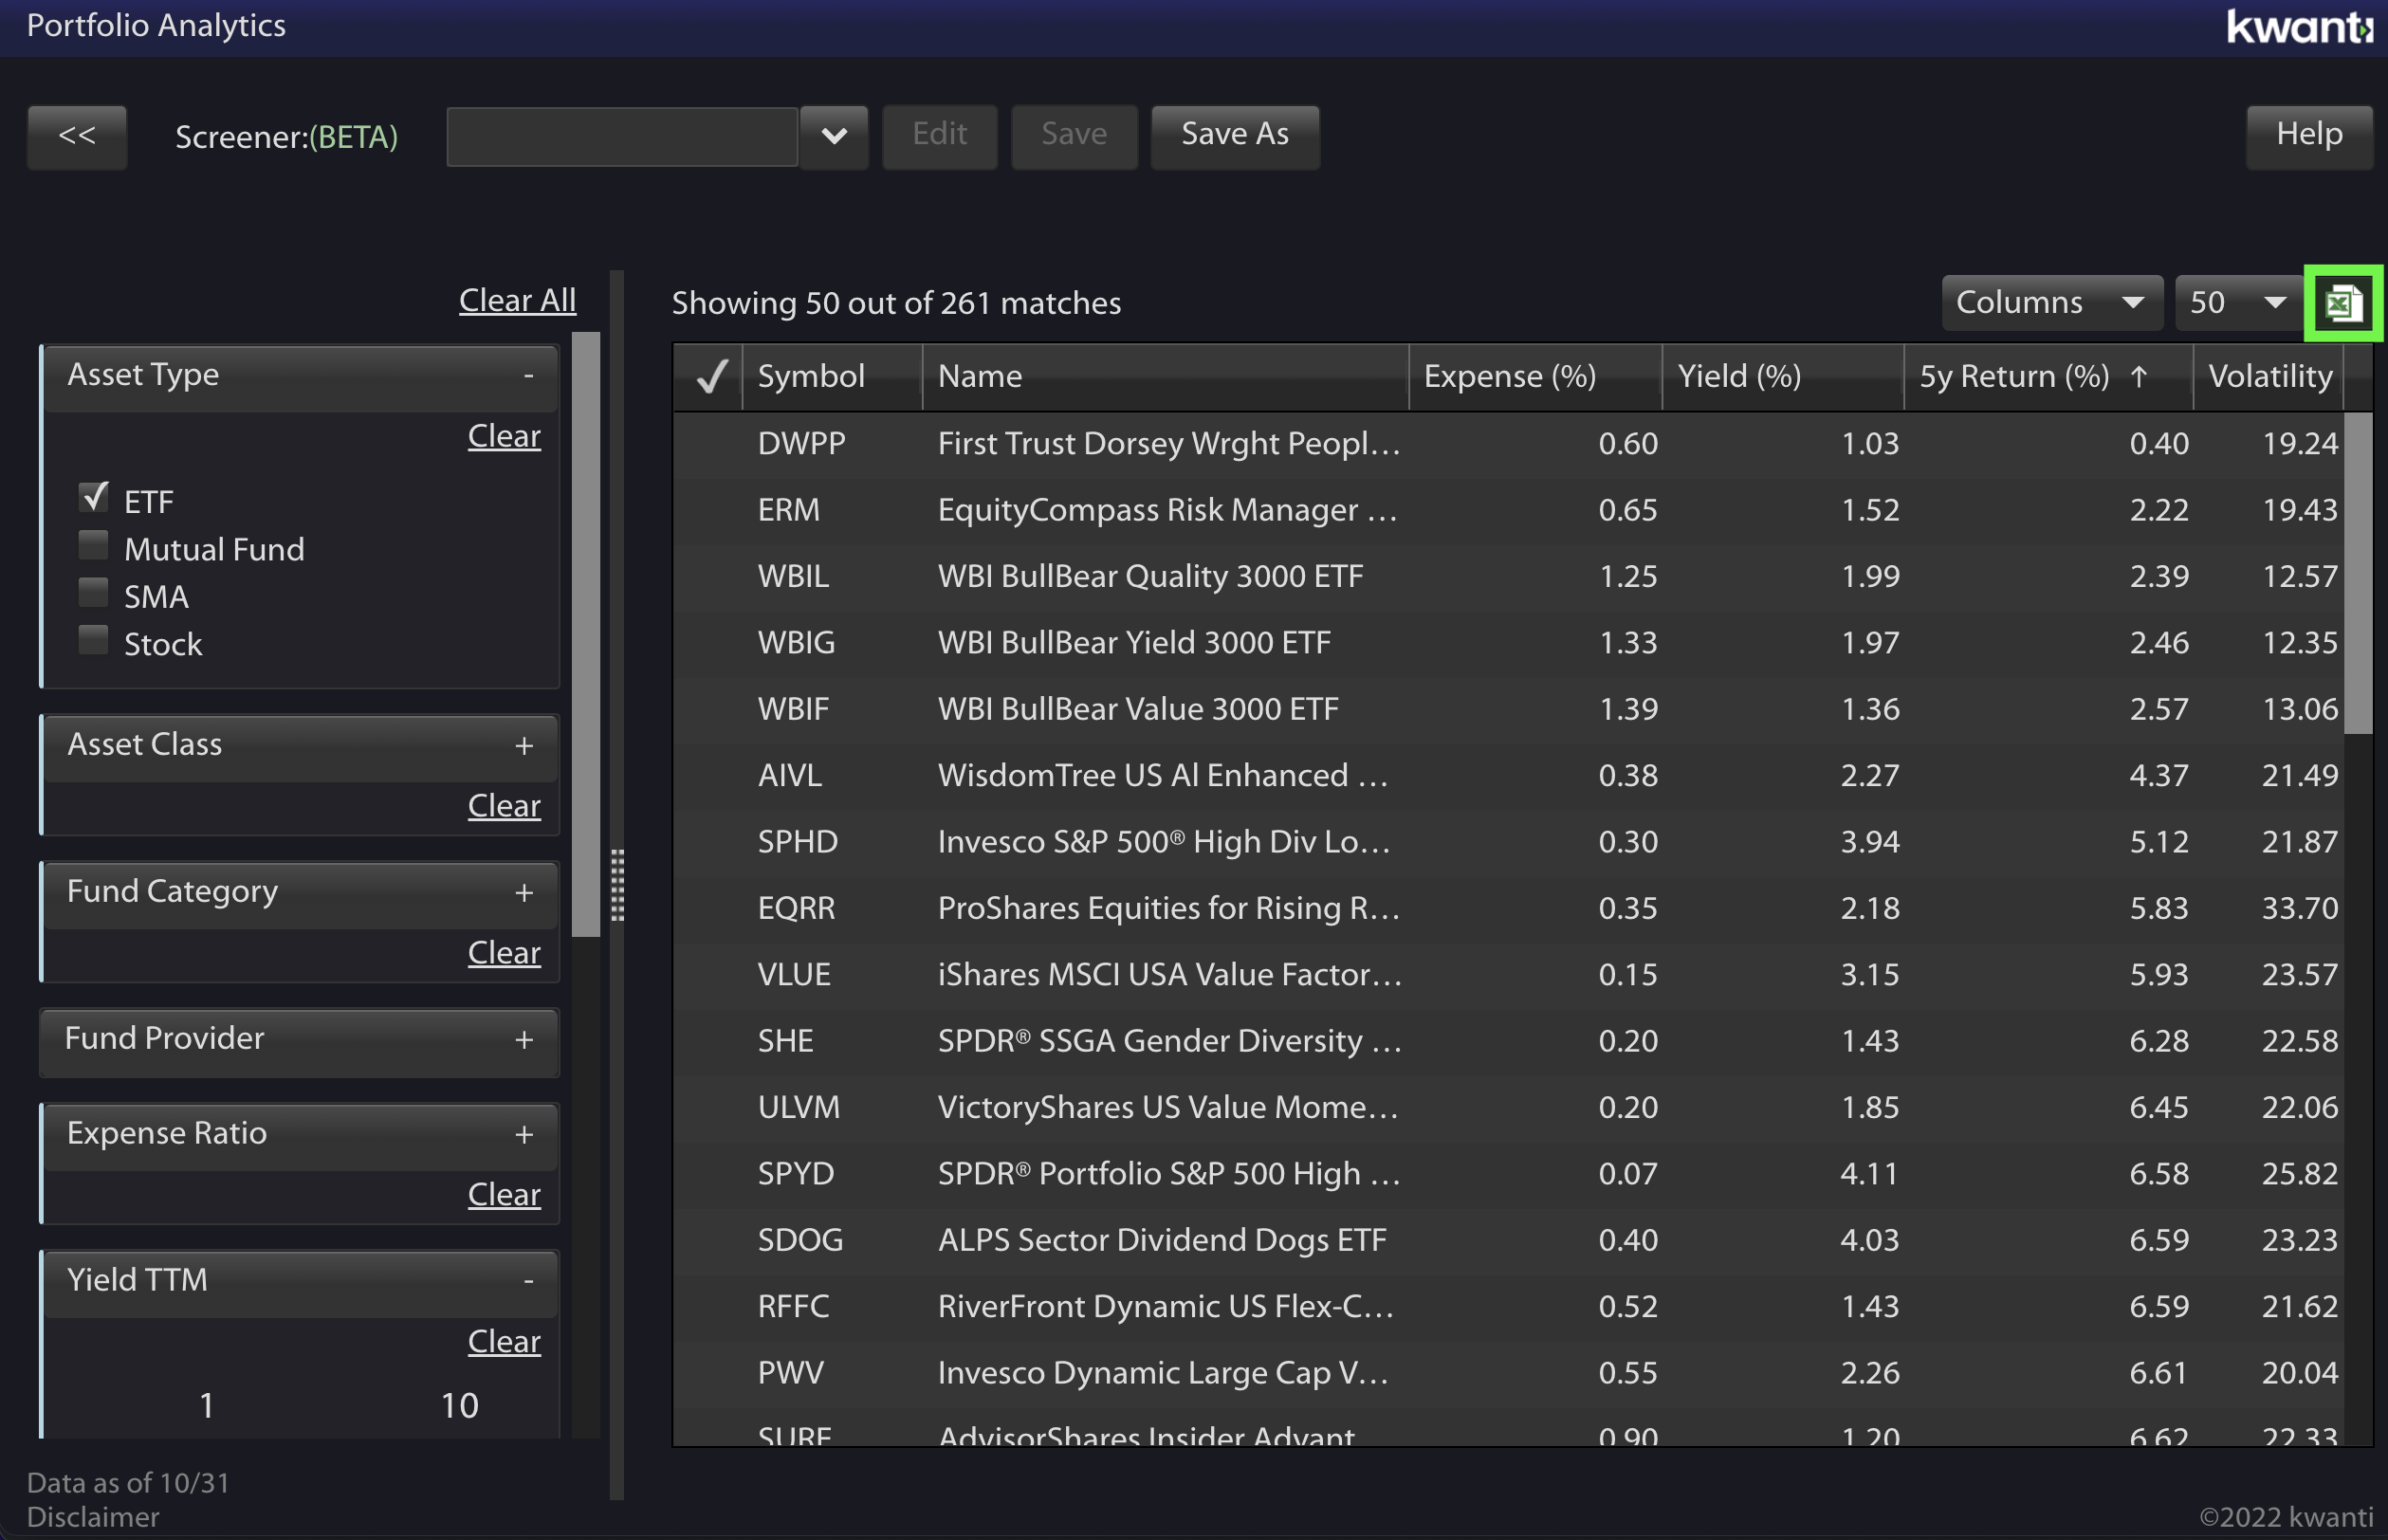The height and width of the screenshot is (1540, 2388).
Task: Sort by 5y Return (%) column
Action: 2048,377
